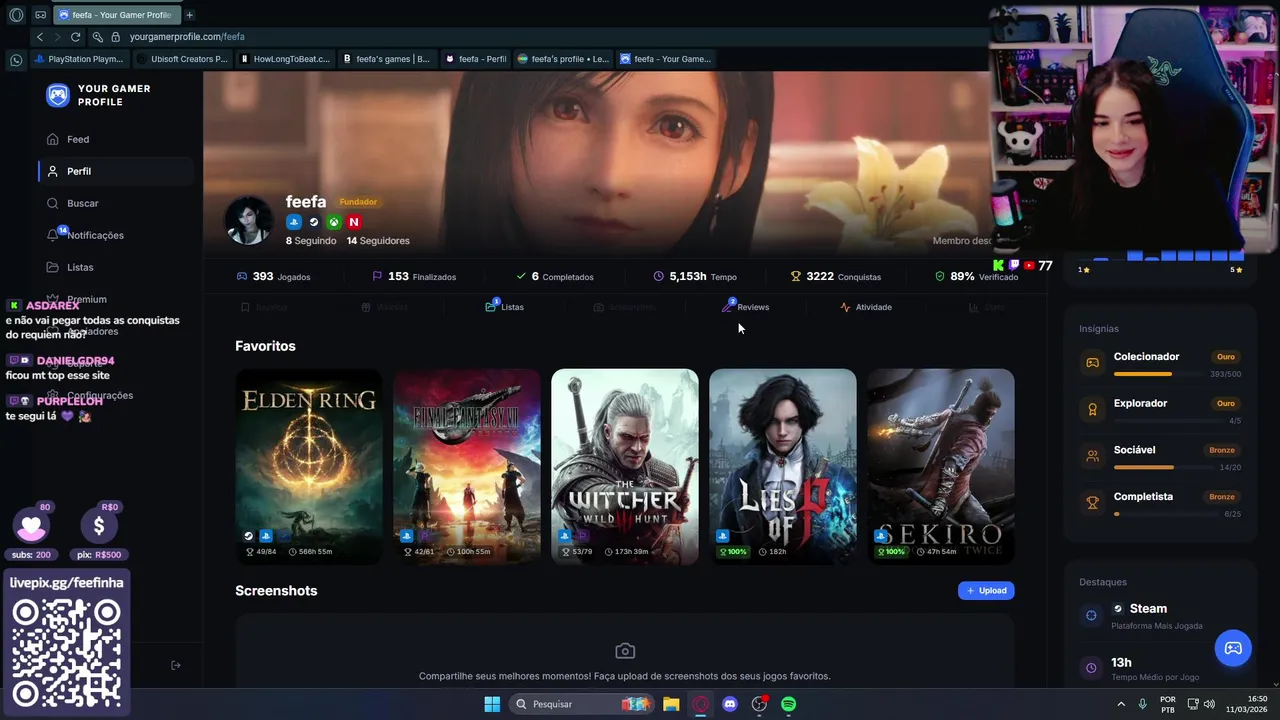Reload the page with refresh icon
Image resolution: width=1280 pixels, height=720 pixels.
pos(75,37)
